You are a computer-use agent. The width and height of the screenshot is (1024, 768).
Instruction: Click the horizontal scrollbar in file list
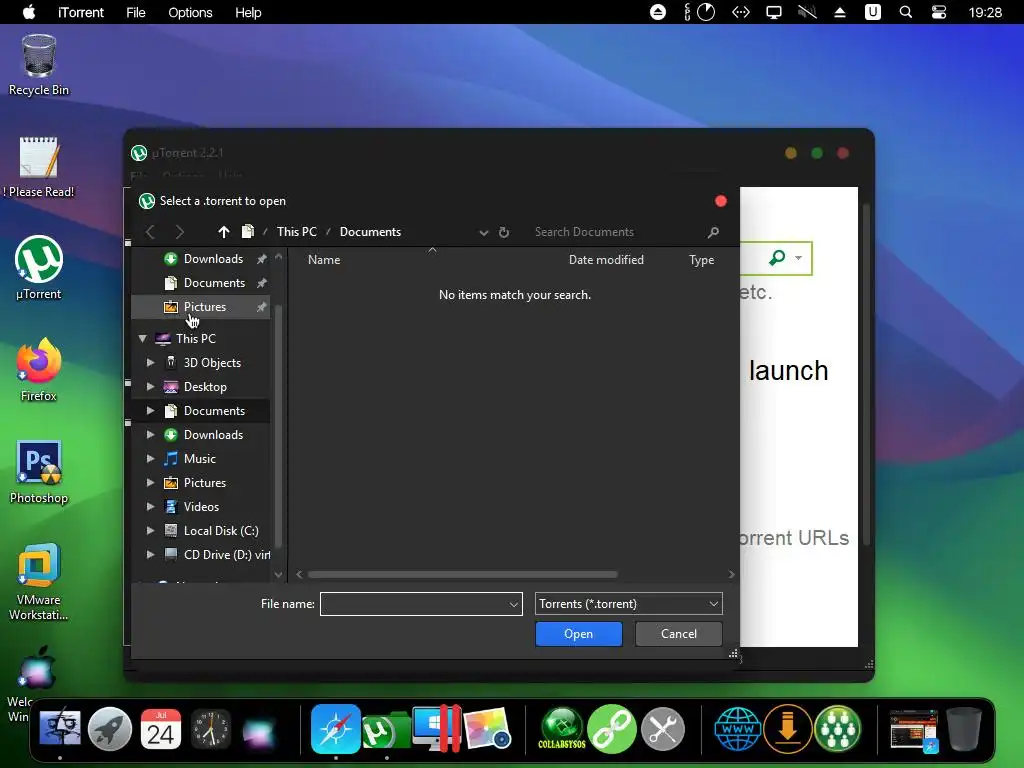pyautogui.click(x=462, y=575)
